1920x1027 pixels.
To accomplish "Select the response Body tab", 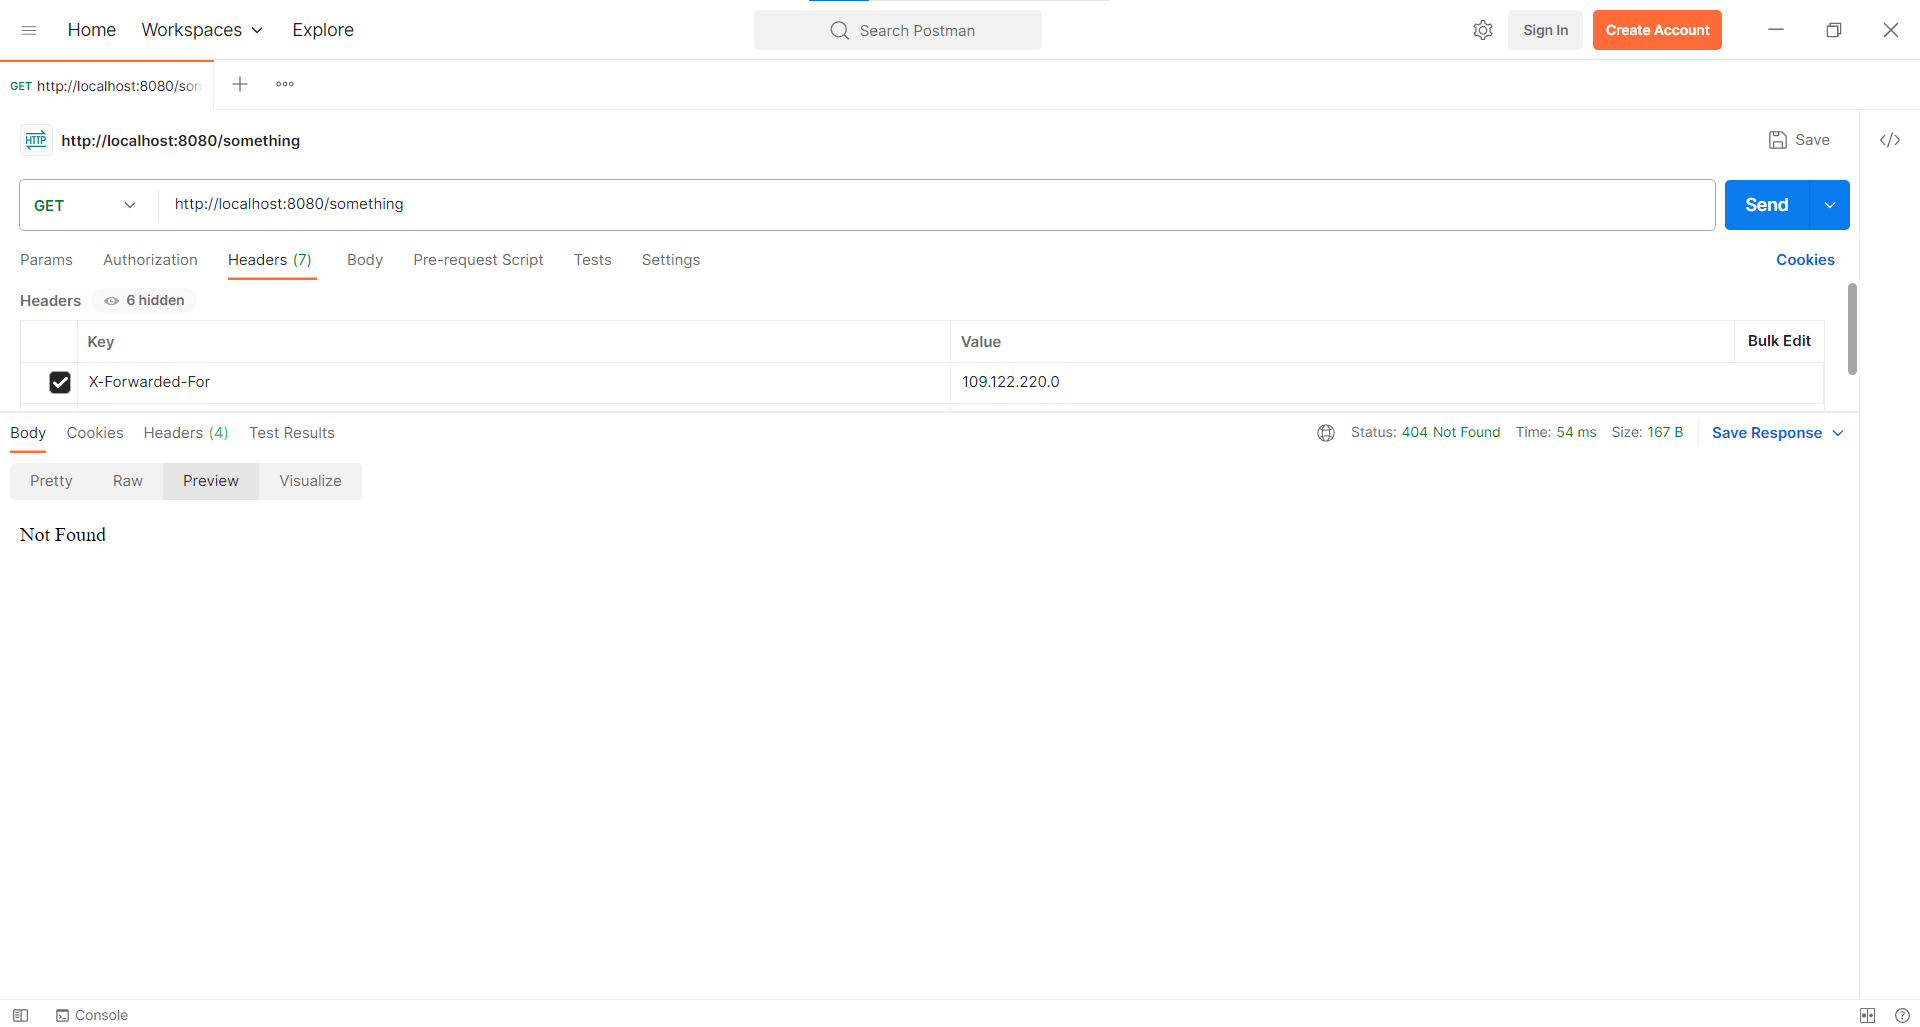I will click(x=28, y=433).
